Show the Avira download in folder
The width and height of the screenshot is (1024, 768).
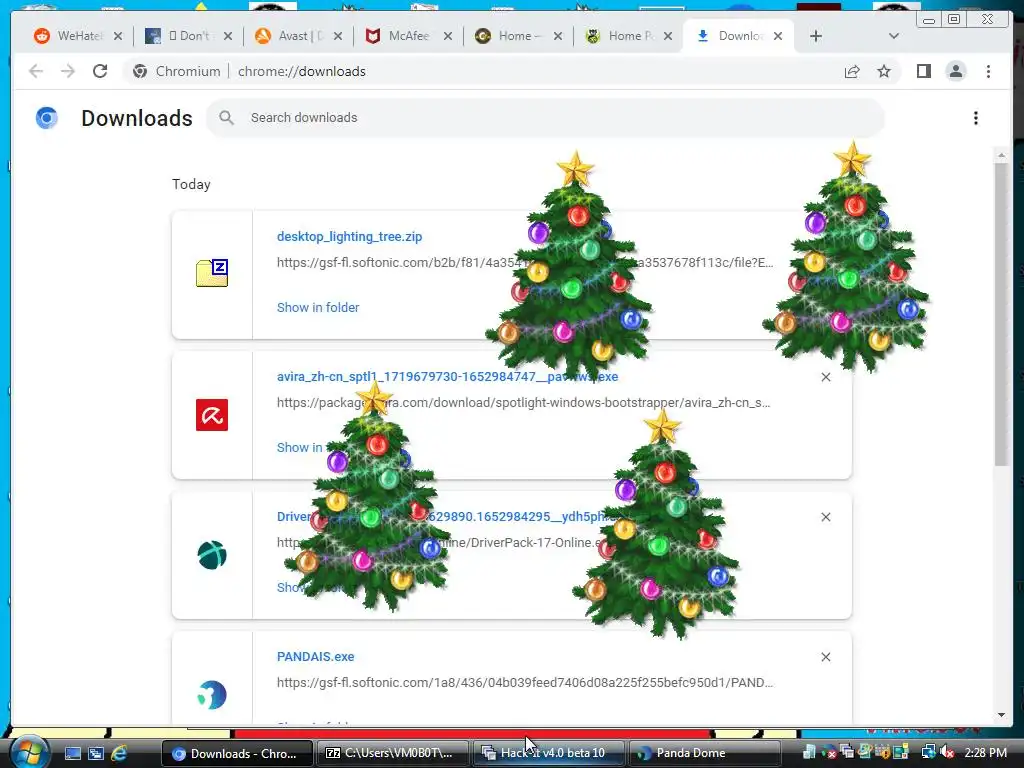click(300, 447)
